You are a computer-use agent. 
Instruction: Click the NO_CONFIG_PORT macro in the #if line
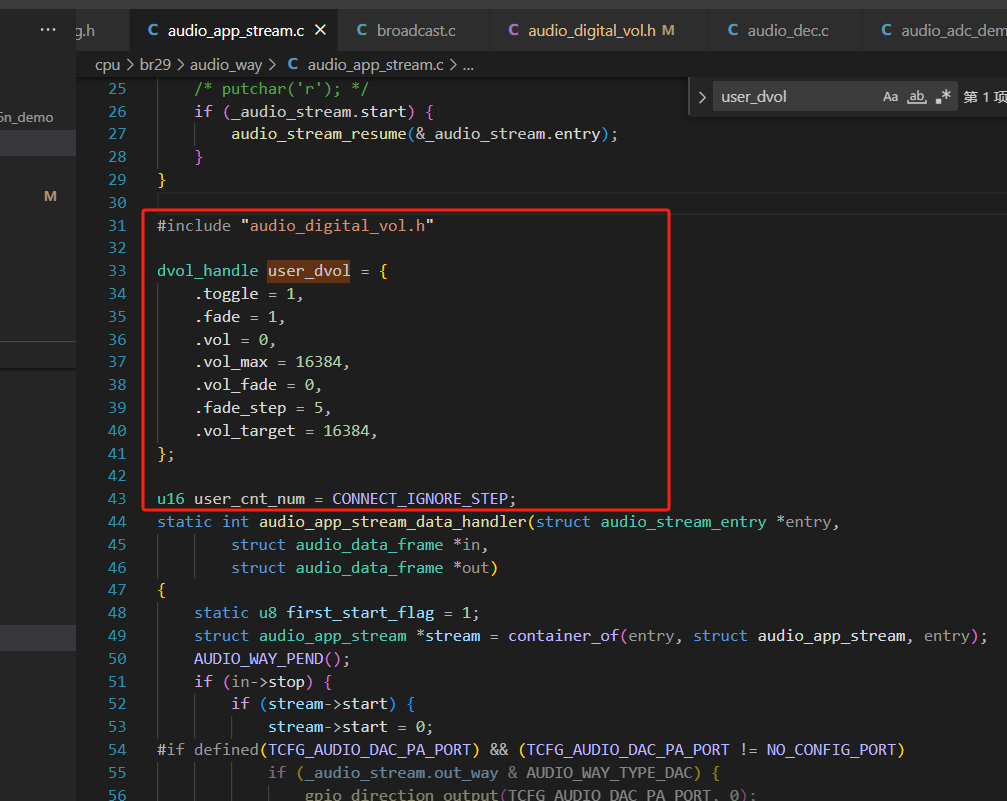[x=831, y=750]
